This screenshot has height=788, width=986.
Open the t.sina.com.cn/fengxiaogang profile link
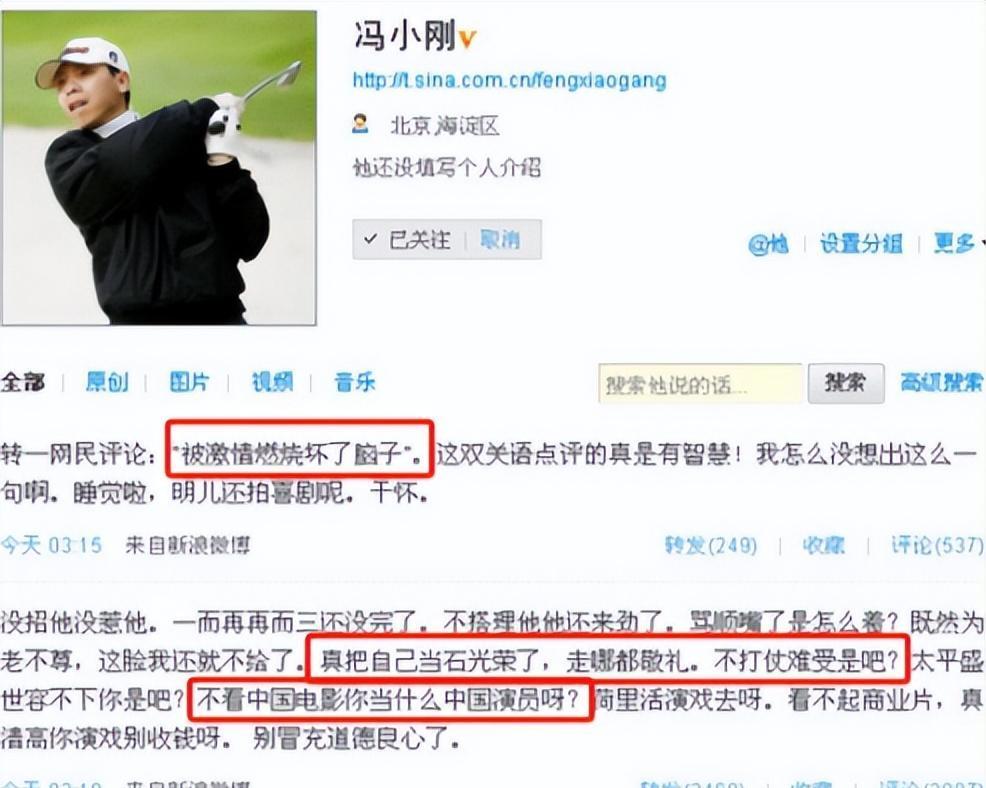(509, 80)
